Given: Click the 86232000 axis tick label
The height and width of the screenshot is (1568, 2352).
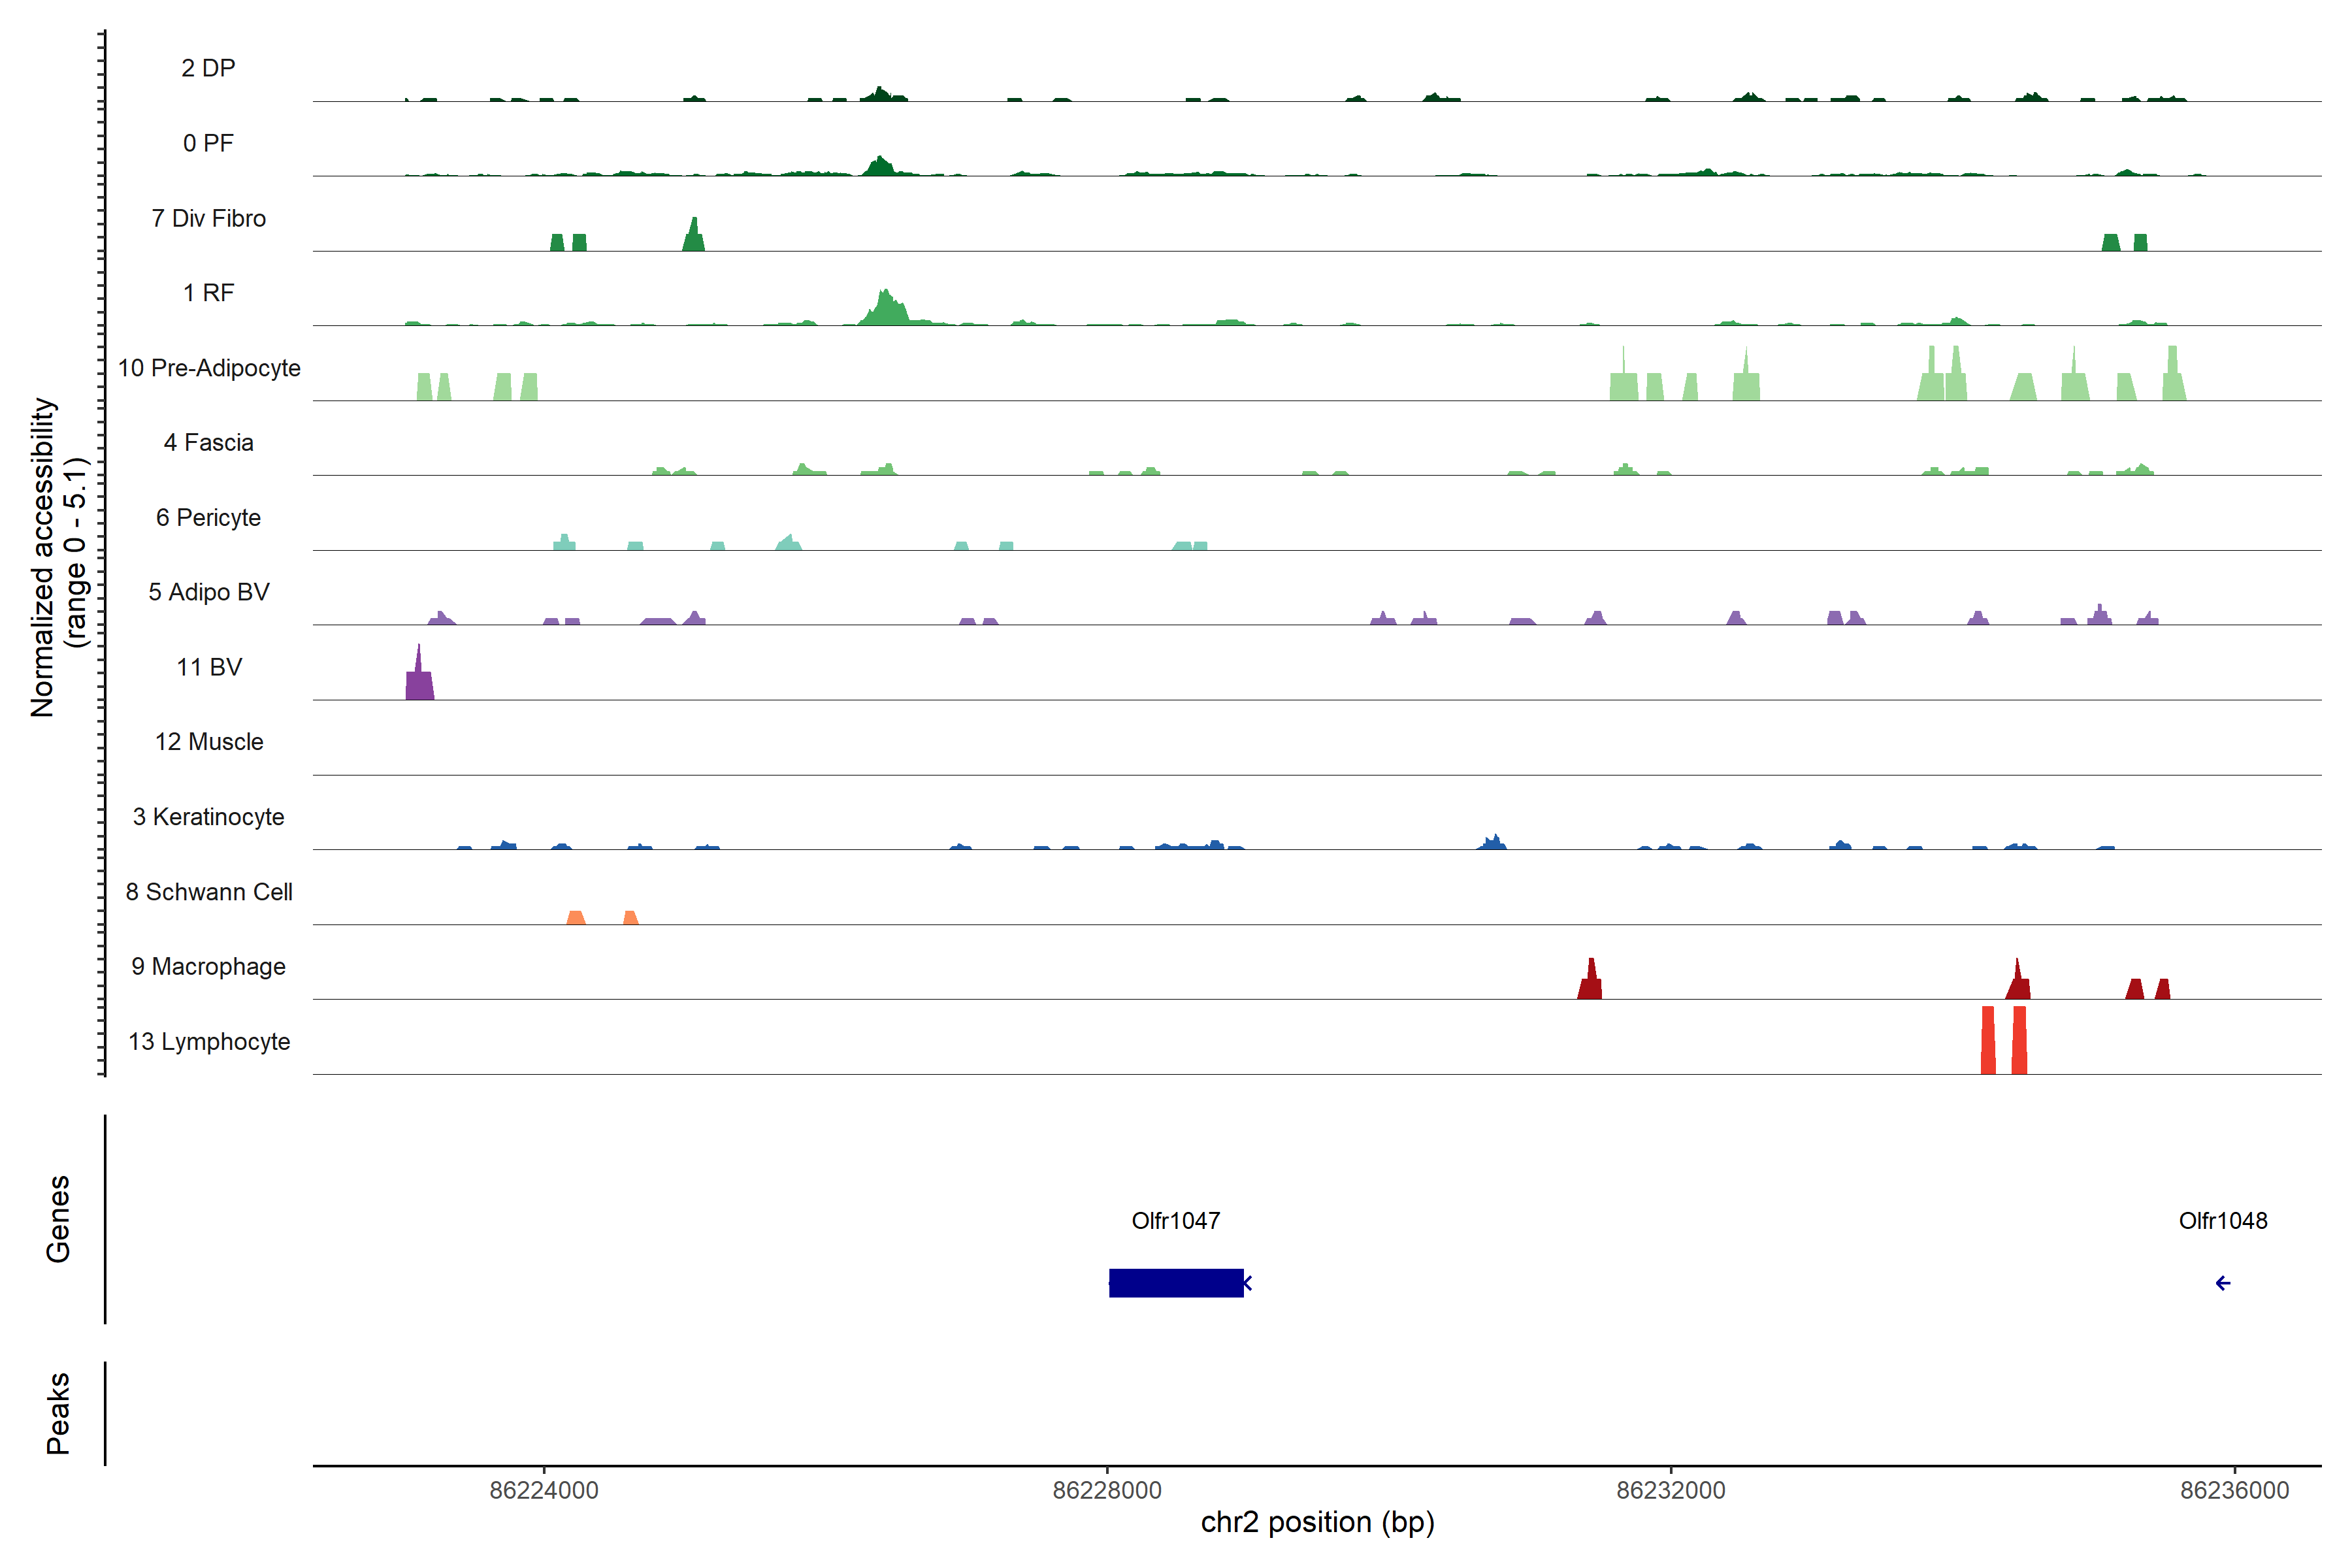Looking at the screenshot, I should click(1670, 1490).
